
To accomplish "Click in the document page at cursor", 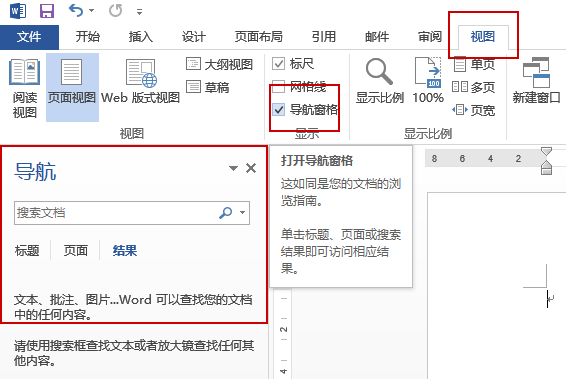I will [548, 299].
